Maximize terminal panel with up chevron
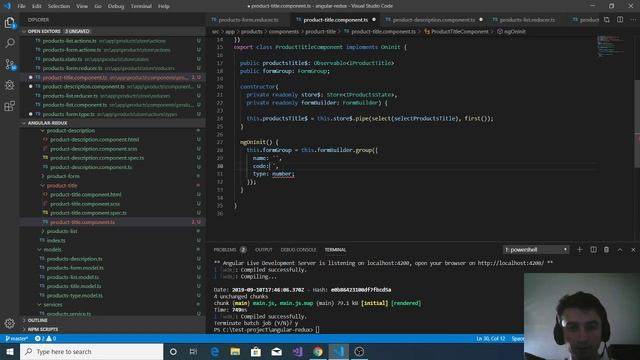The image size is (640, 360). coord(620,249)
